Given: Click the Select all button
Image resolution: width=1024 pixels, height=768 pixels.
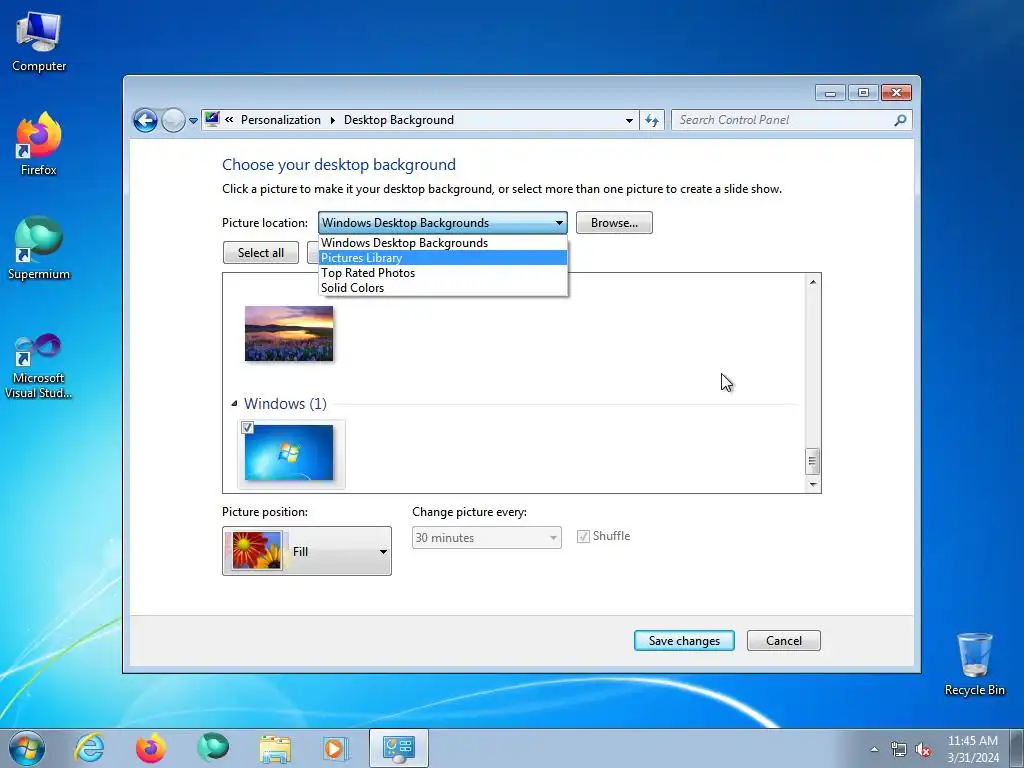Looking at the screenshot, I should pos(261,253).
